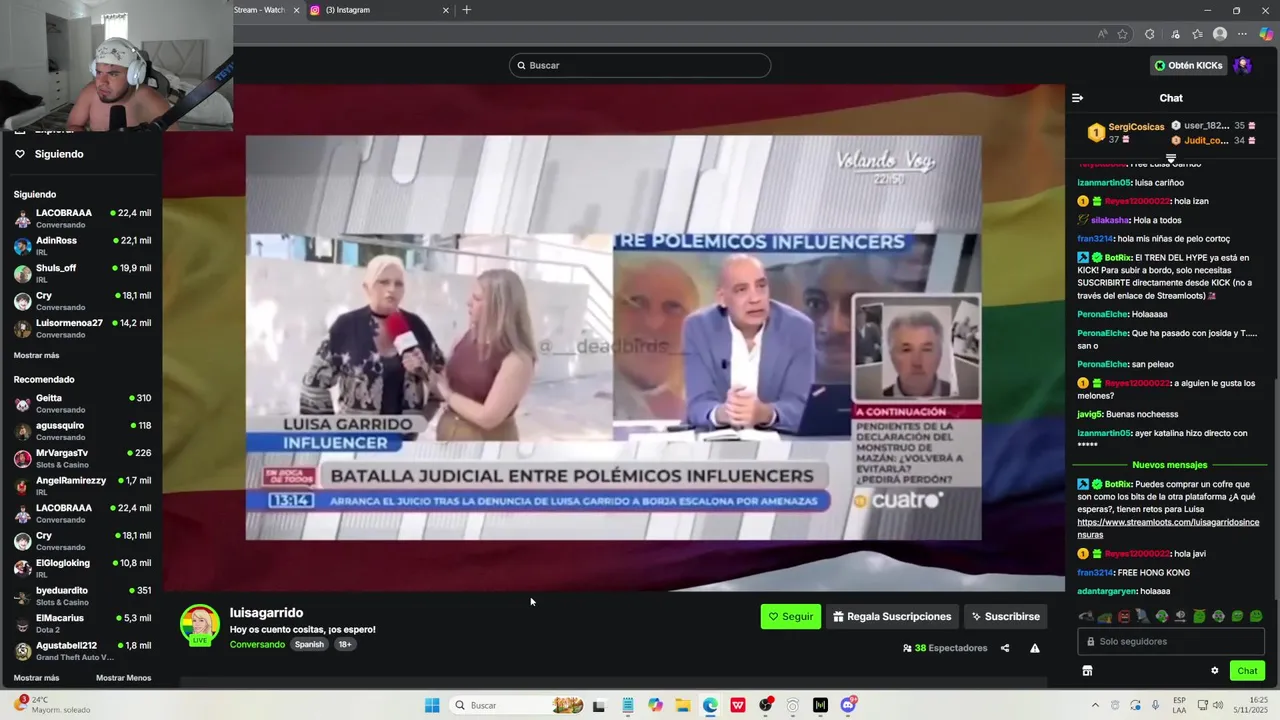Open the streamloots link in chat
1280x720 pixels.
(1168, 528)
